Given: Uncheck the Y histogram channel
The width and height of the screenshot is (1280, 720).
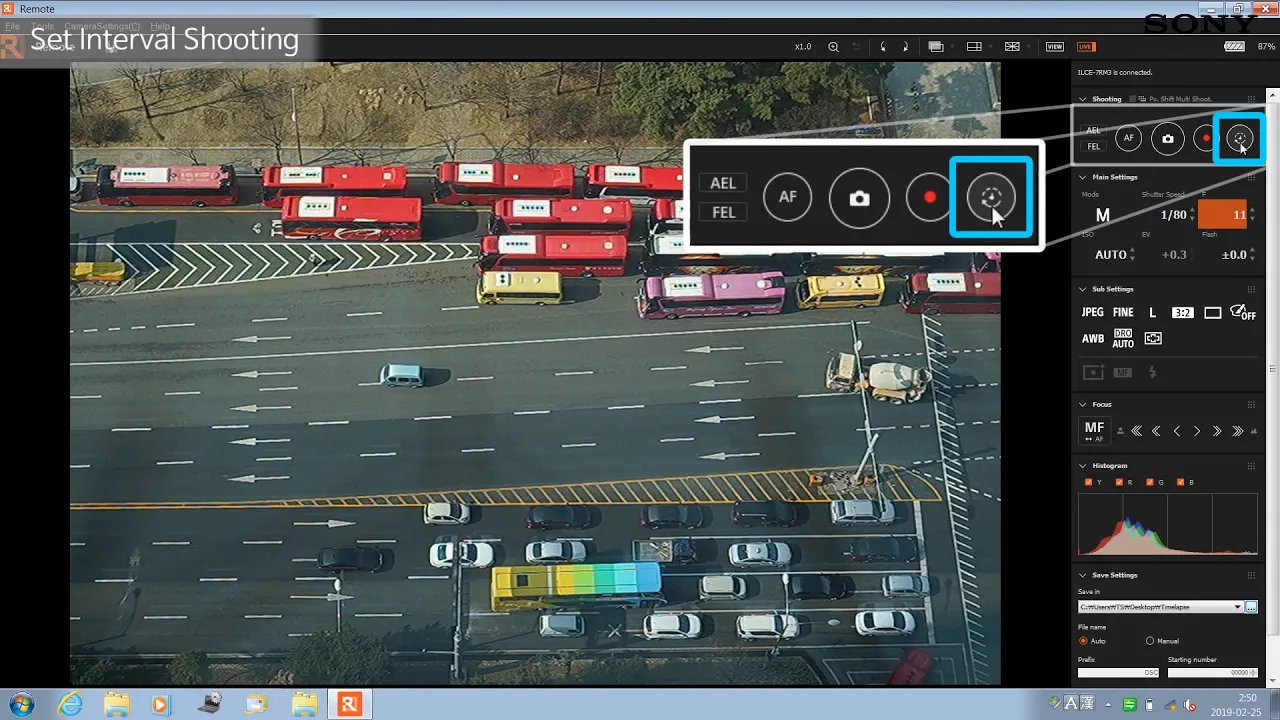Looking at the screenshot, I should (x=1089, y=482).
